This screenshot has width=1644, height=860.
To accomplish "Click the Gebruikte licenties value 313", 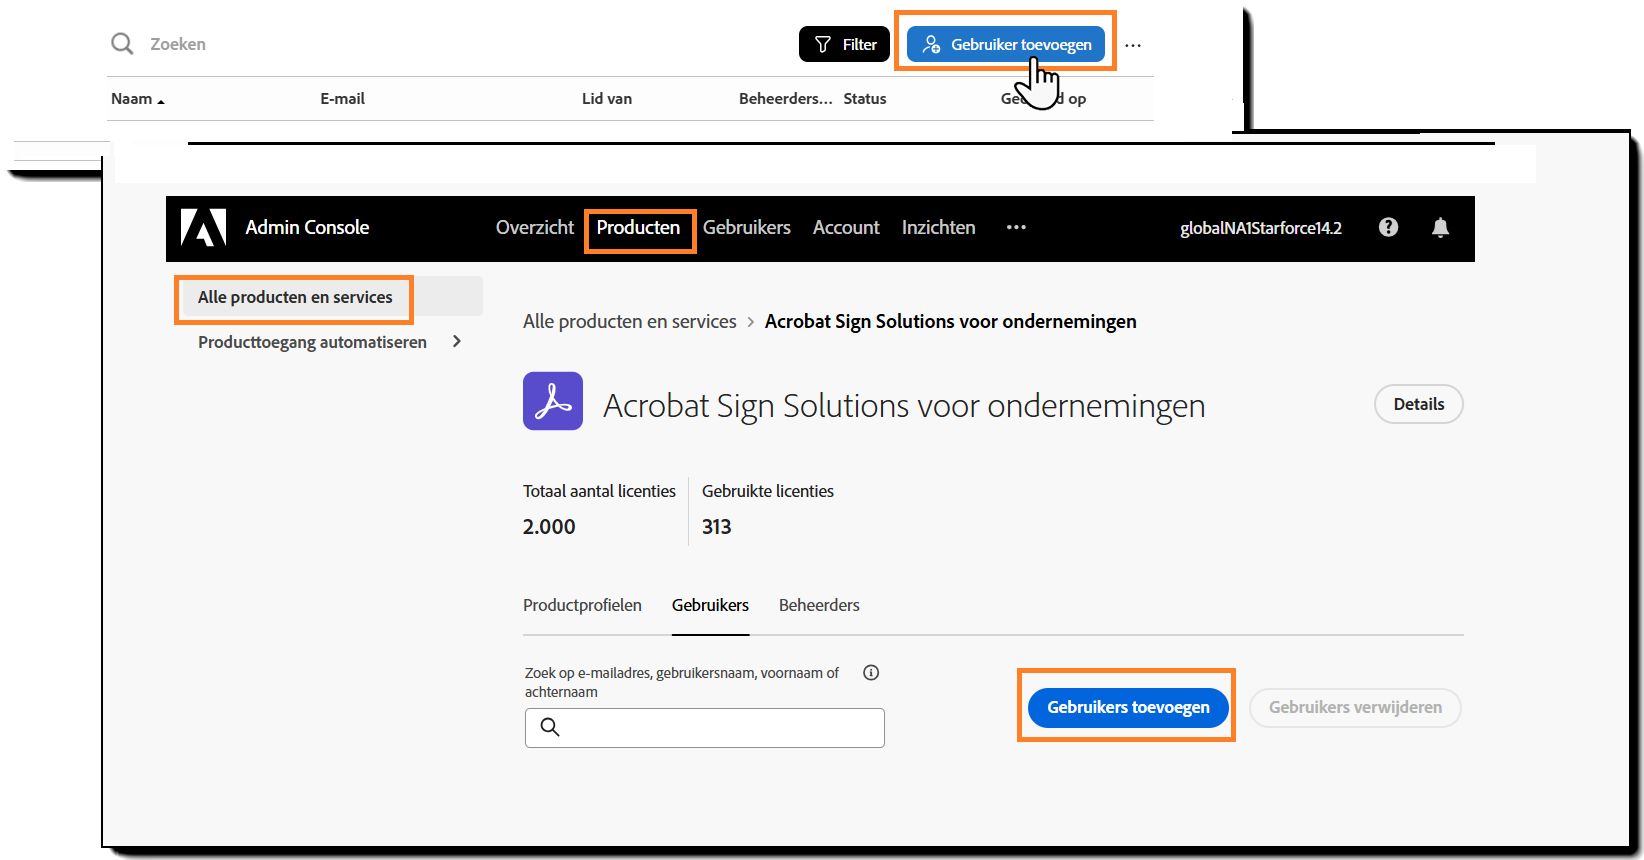I will [716, 527].
